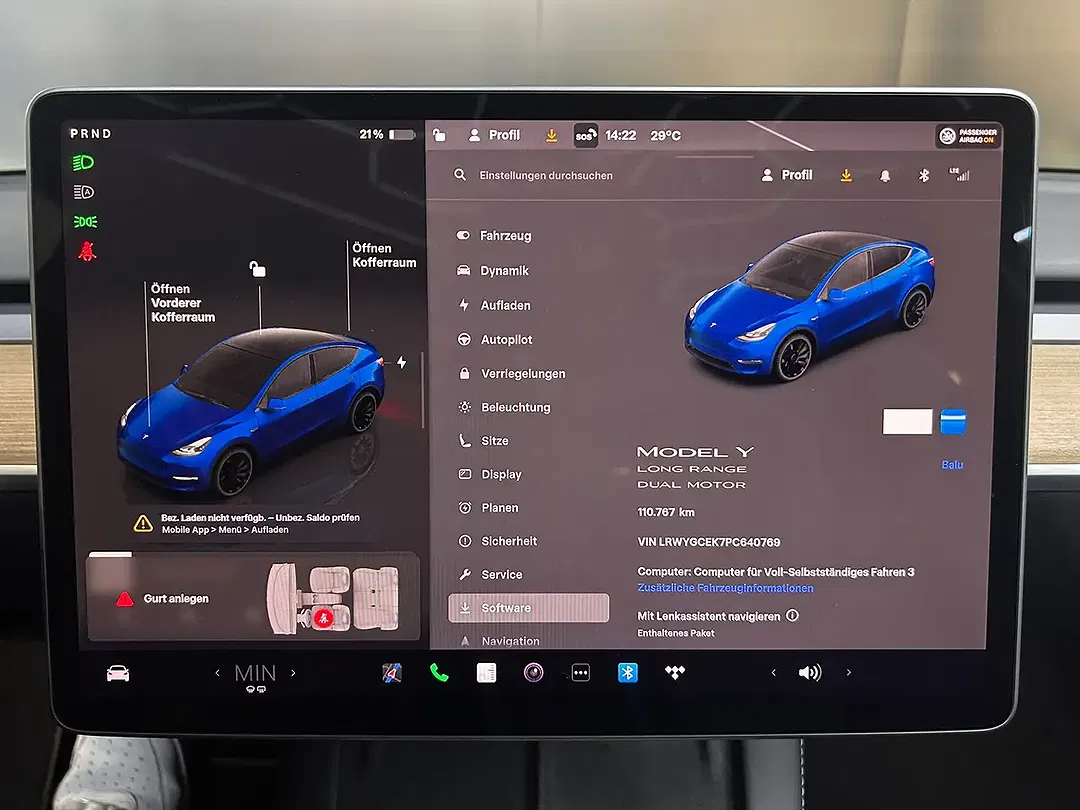This screenshot has height=810, width=1080.
Task: Tap the parking lights indicator icon
Action: pyautogui.click(x=85, y=222)
